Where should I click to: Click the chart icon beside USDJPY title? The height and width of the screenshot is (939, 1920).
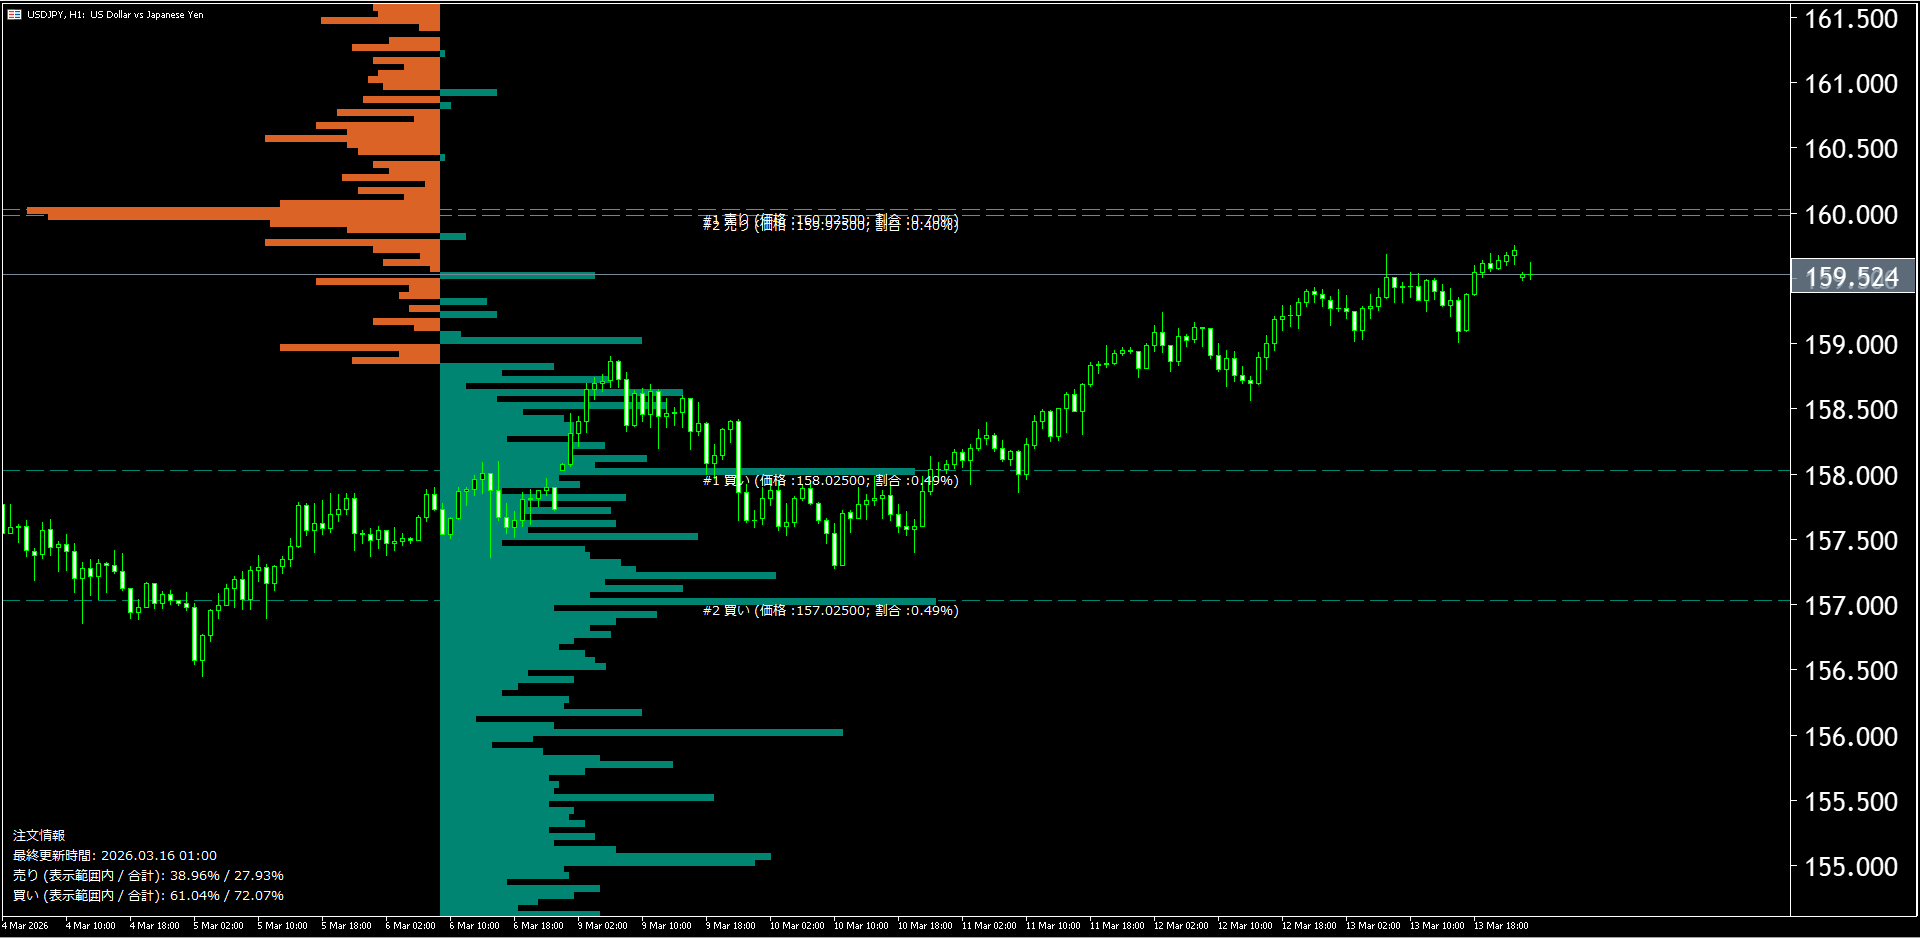(14, 15)
